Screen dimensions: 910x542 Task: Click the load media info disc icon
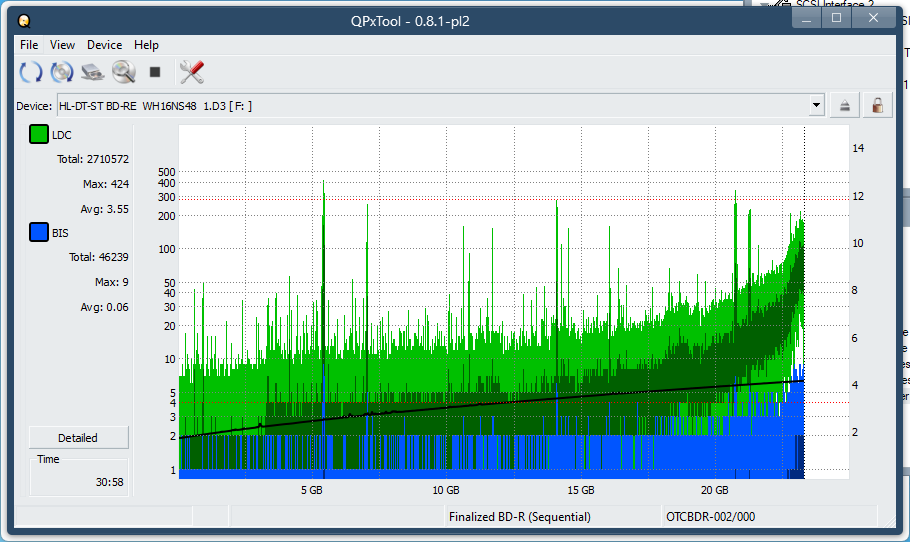(x=62, y=72)
